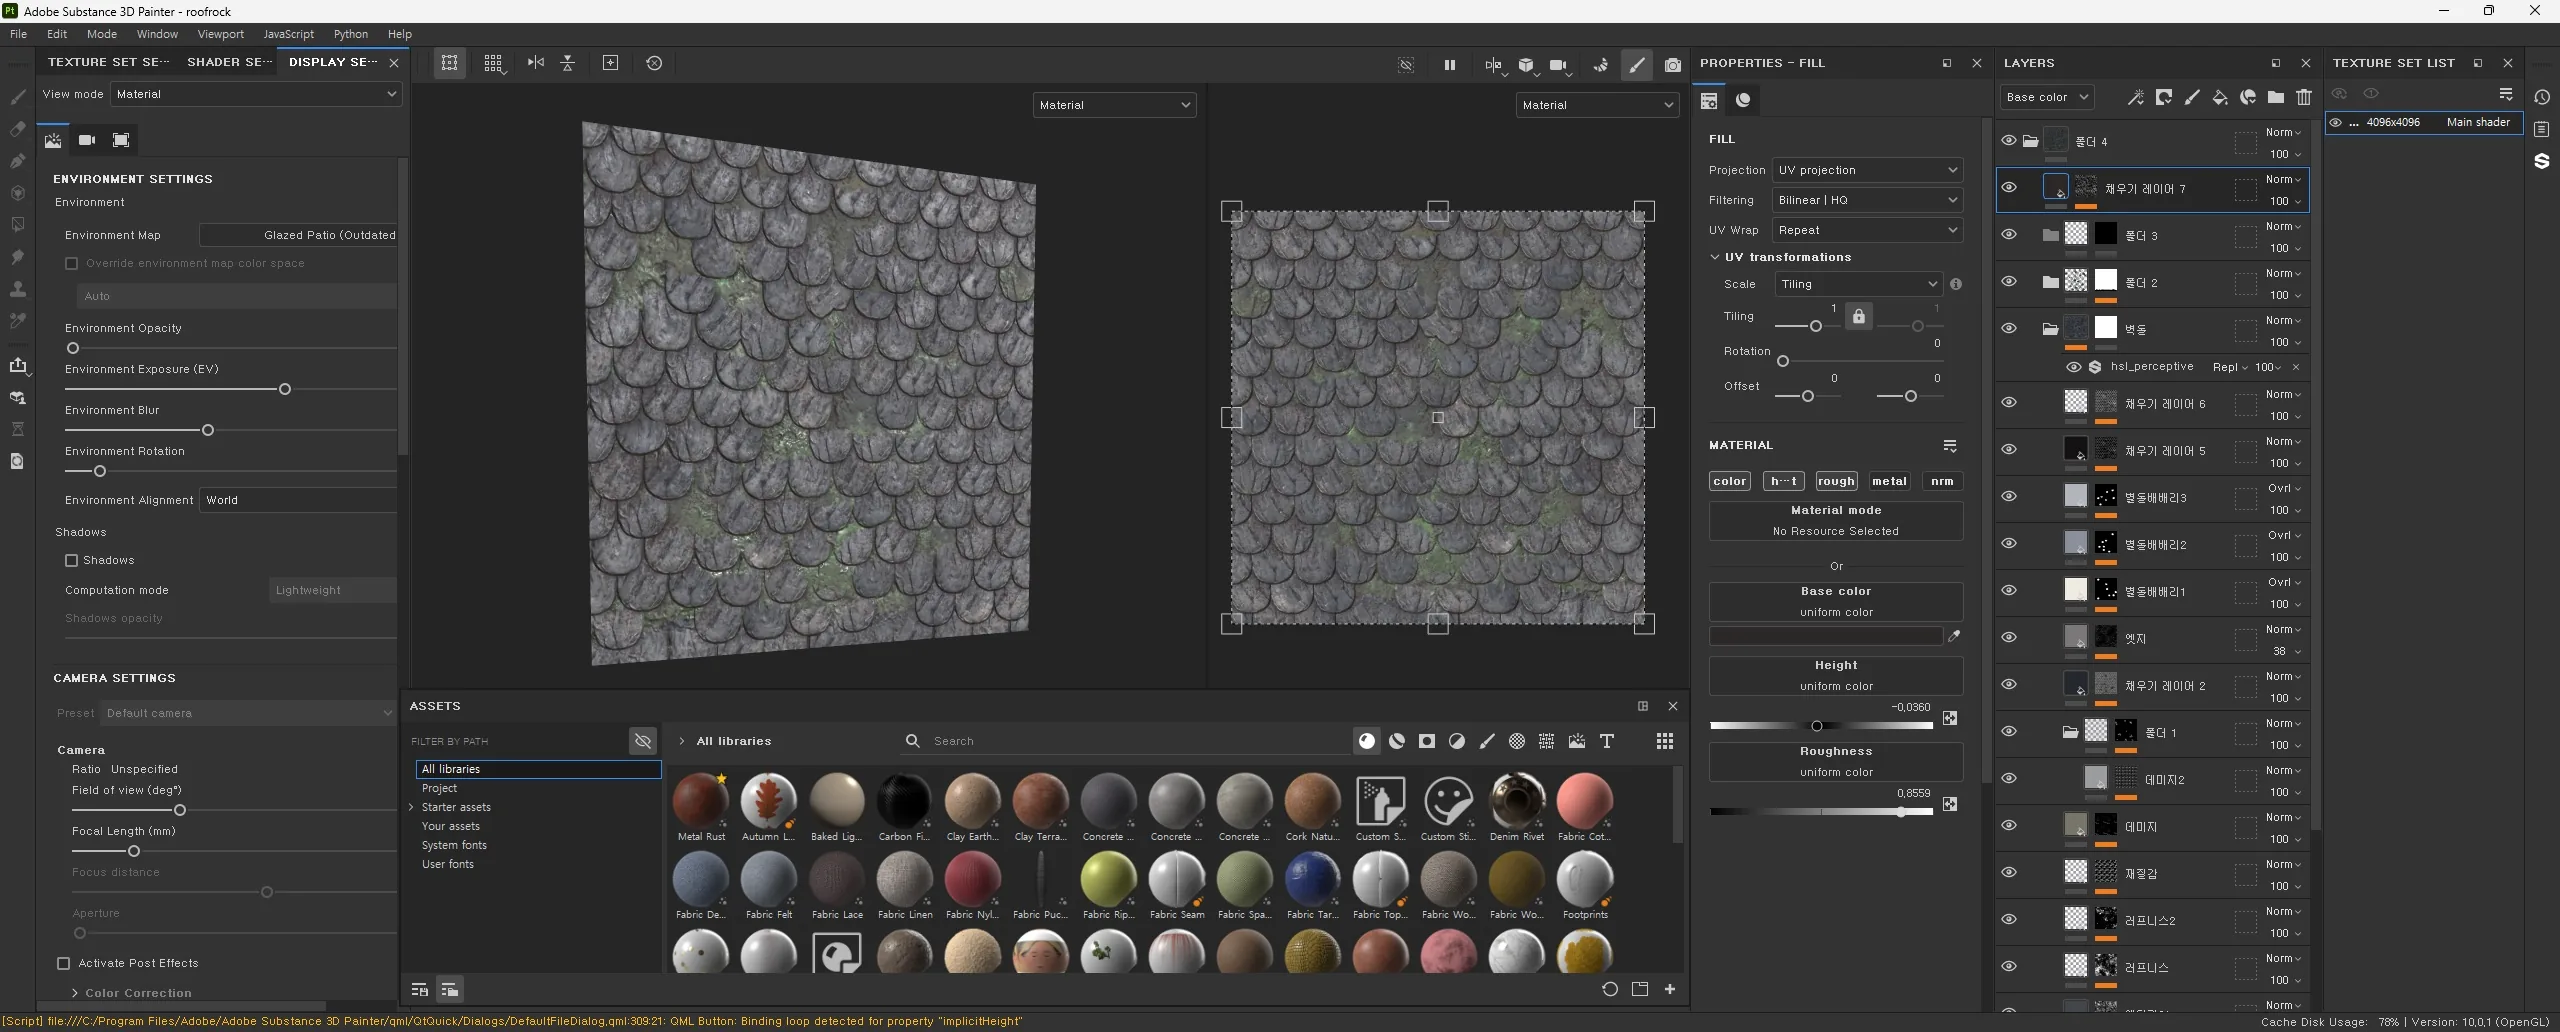Select the Material picker eyedropper tool
Image resolution: width=2560 pixels, height=1032 pixels.
[x=17, y=321]
